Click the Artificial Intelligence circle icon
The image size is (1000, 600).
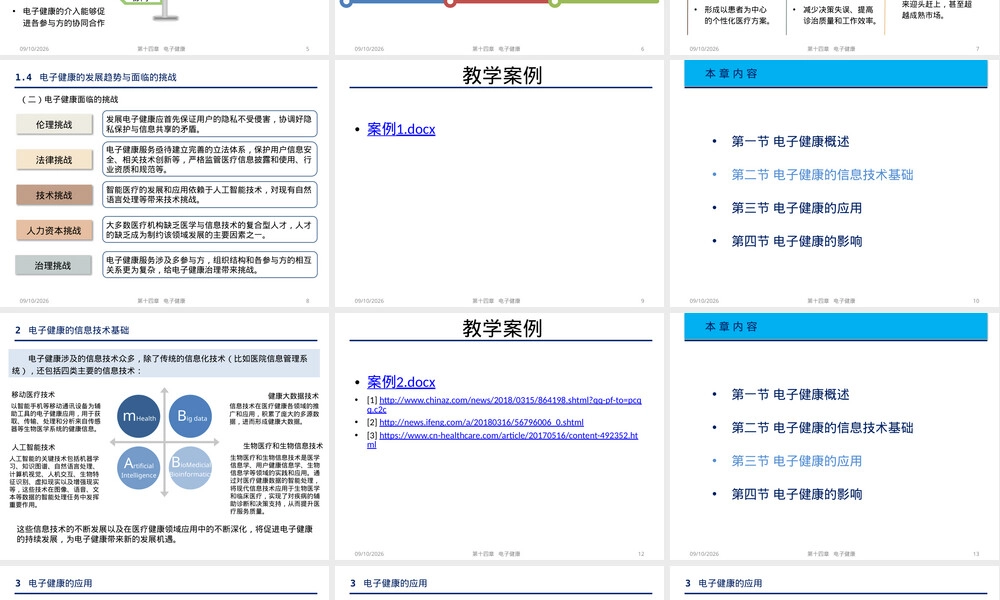point(139,468)
